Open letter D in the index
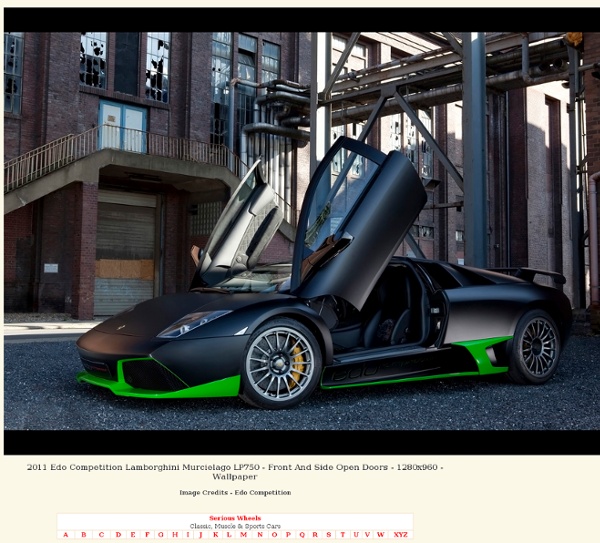Image resolution: width=600 pixels, height=543 pixels. click(x=118, y=535)
